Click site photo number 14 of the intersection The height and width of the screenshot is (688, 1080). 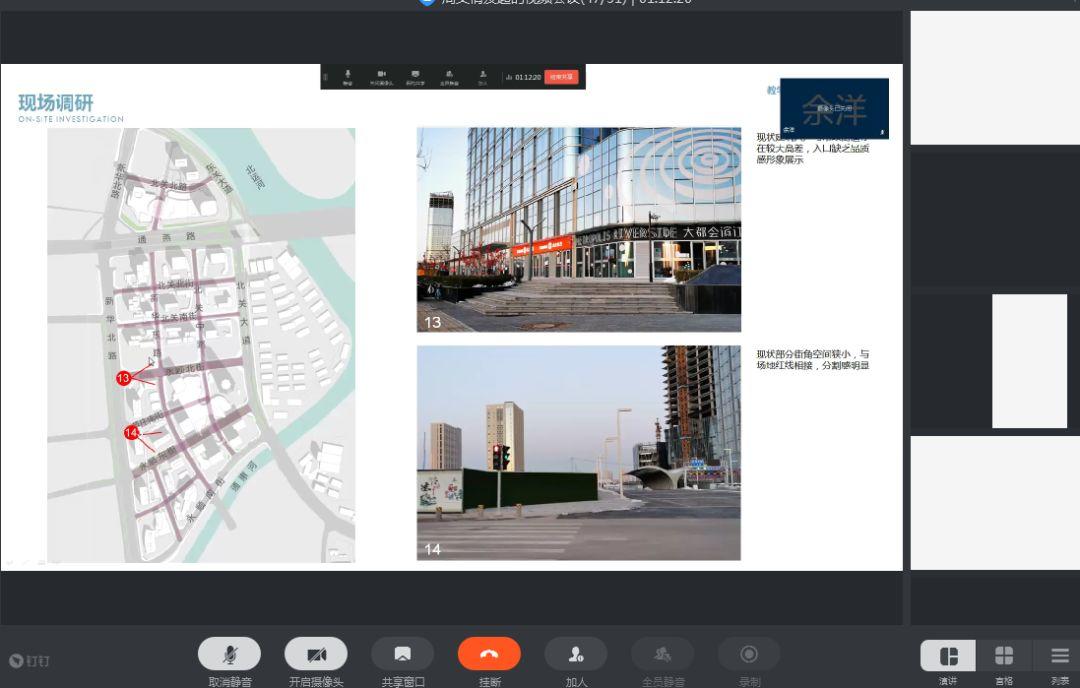(x=579, y=452)
